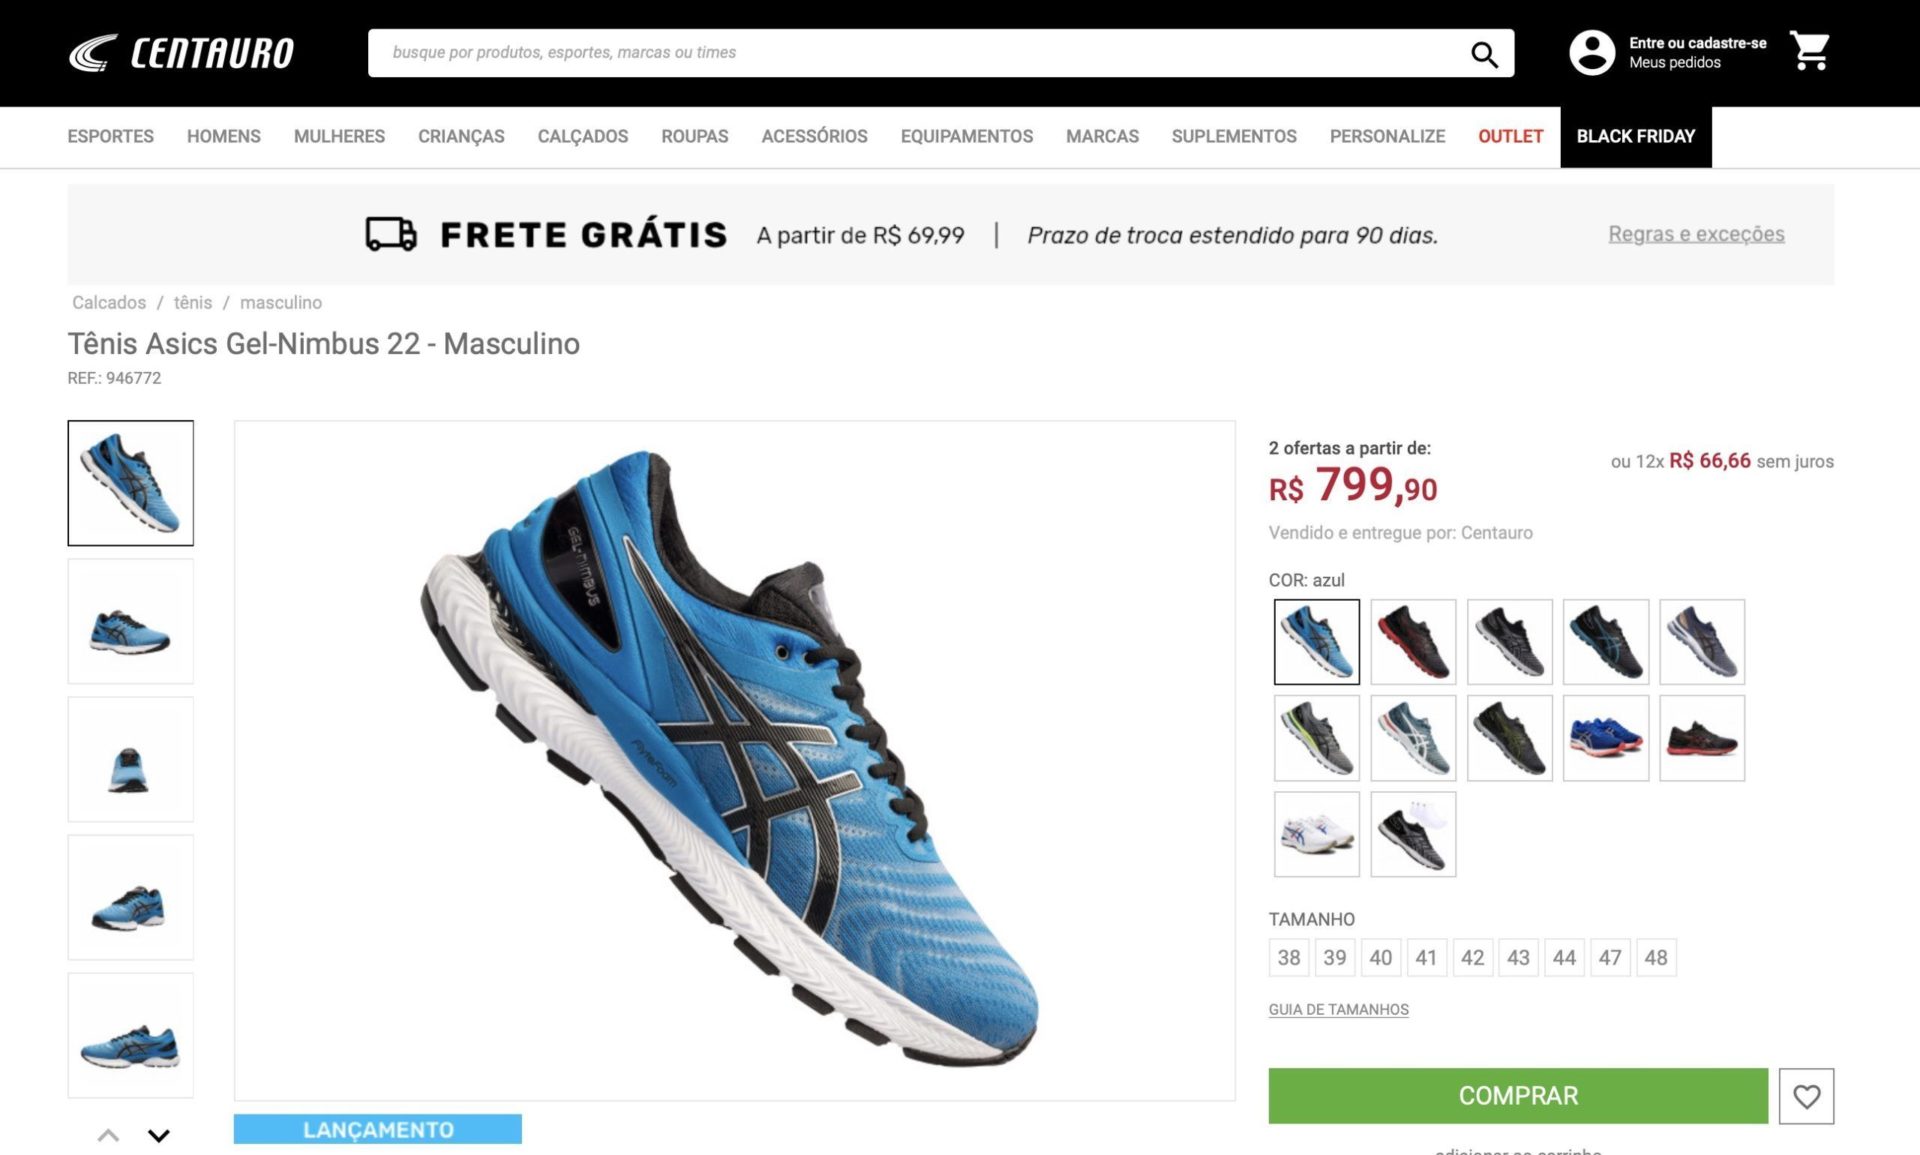Image resolution: width=1920 pixels, height=1155 pixels.
Task: Click the green COMPRAR button
Action: pos(1518,1096)
